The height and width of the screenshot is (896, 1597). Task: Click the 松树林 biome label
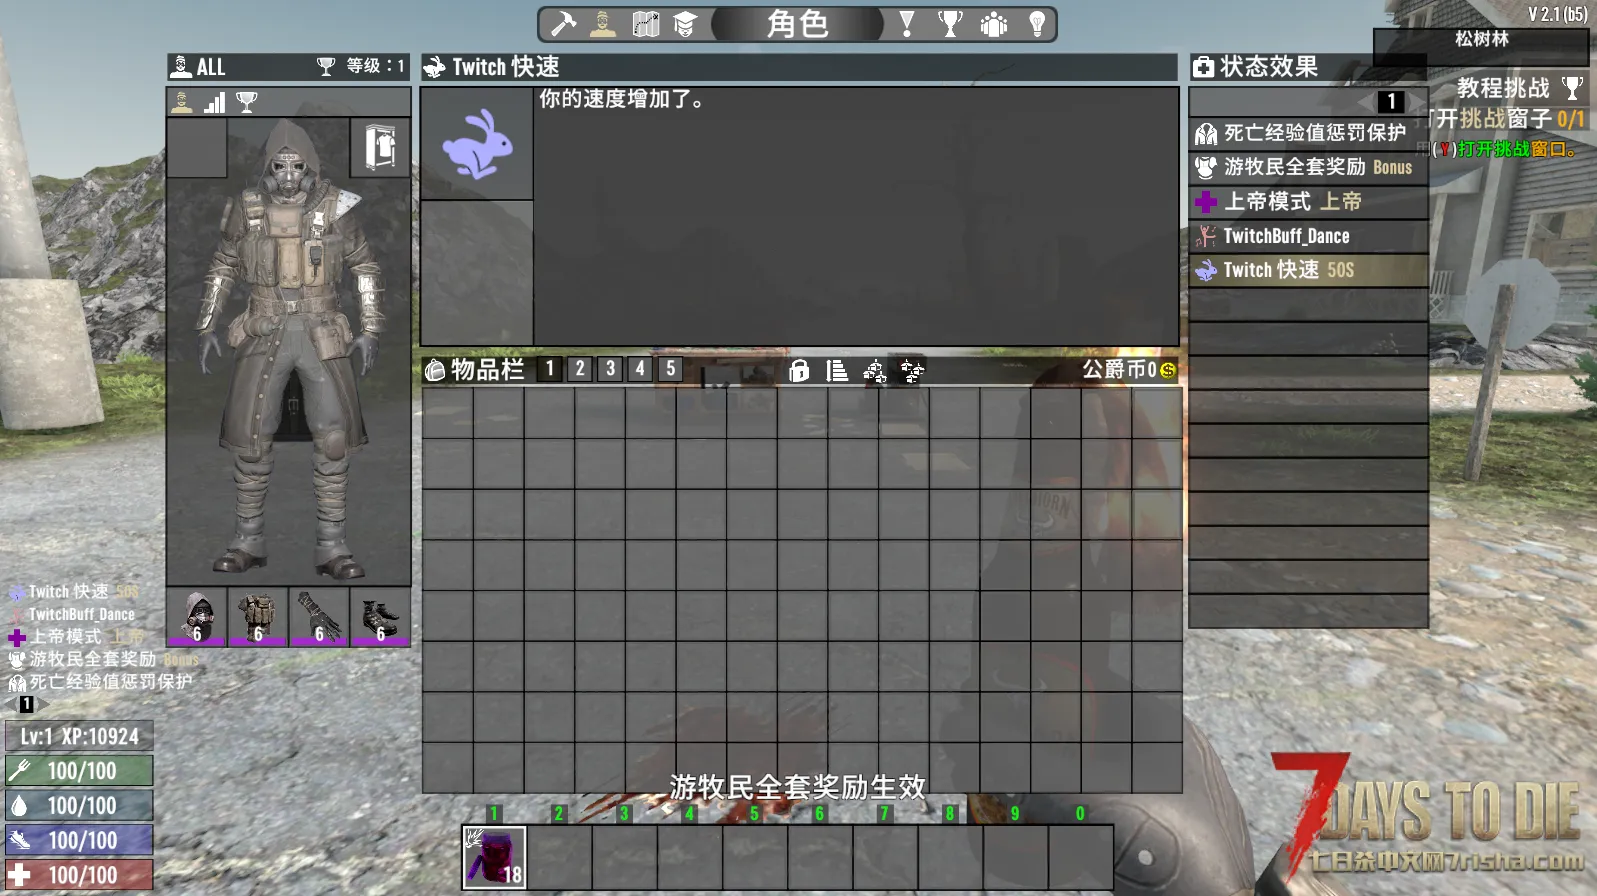point(1482,39)
